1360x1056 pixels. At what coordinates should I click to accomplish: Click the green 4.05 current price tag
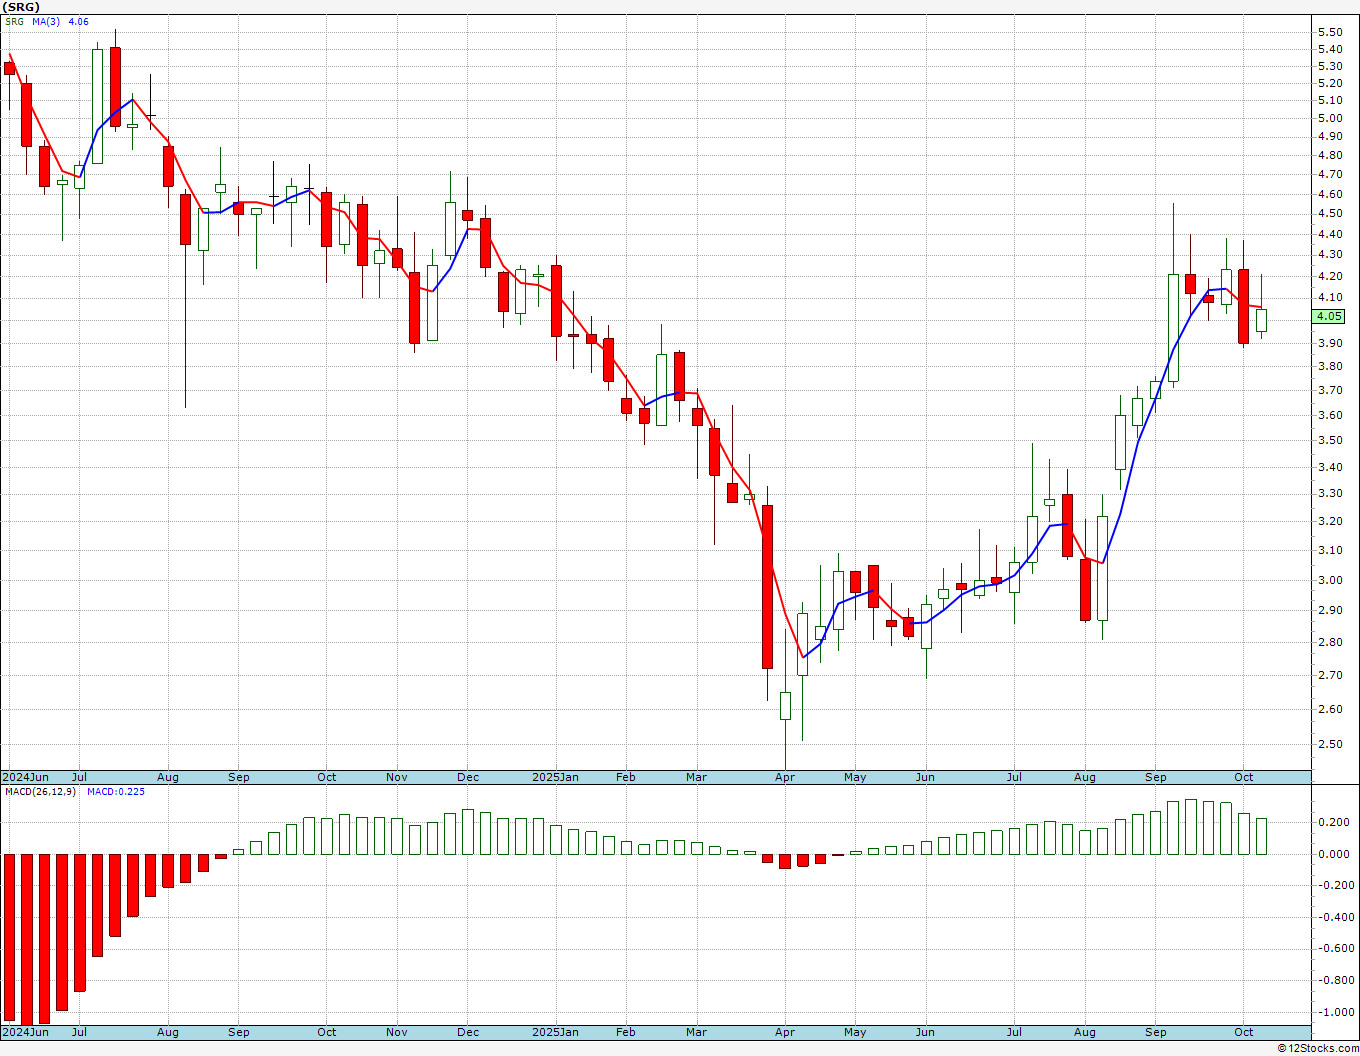[x=1329, y=316]
